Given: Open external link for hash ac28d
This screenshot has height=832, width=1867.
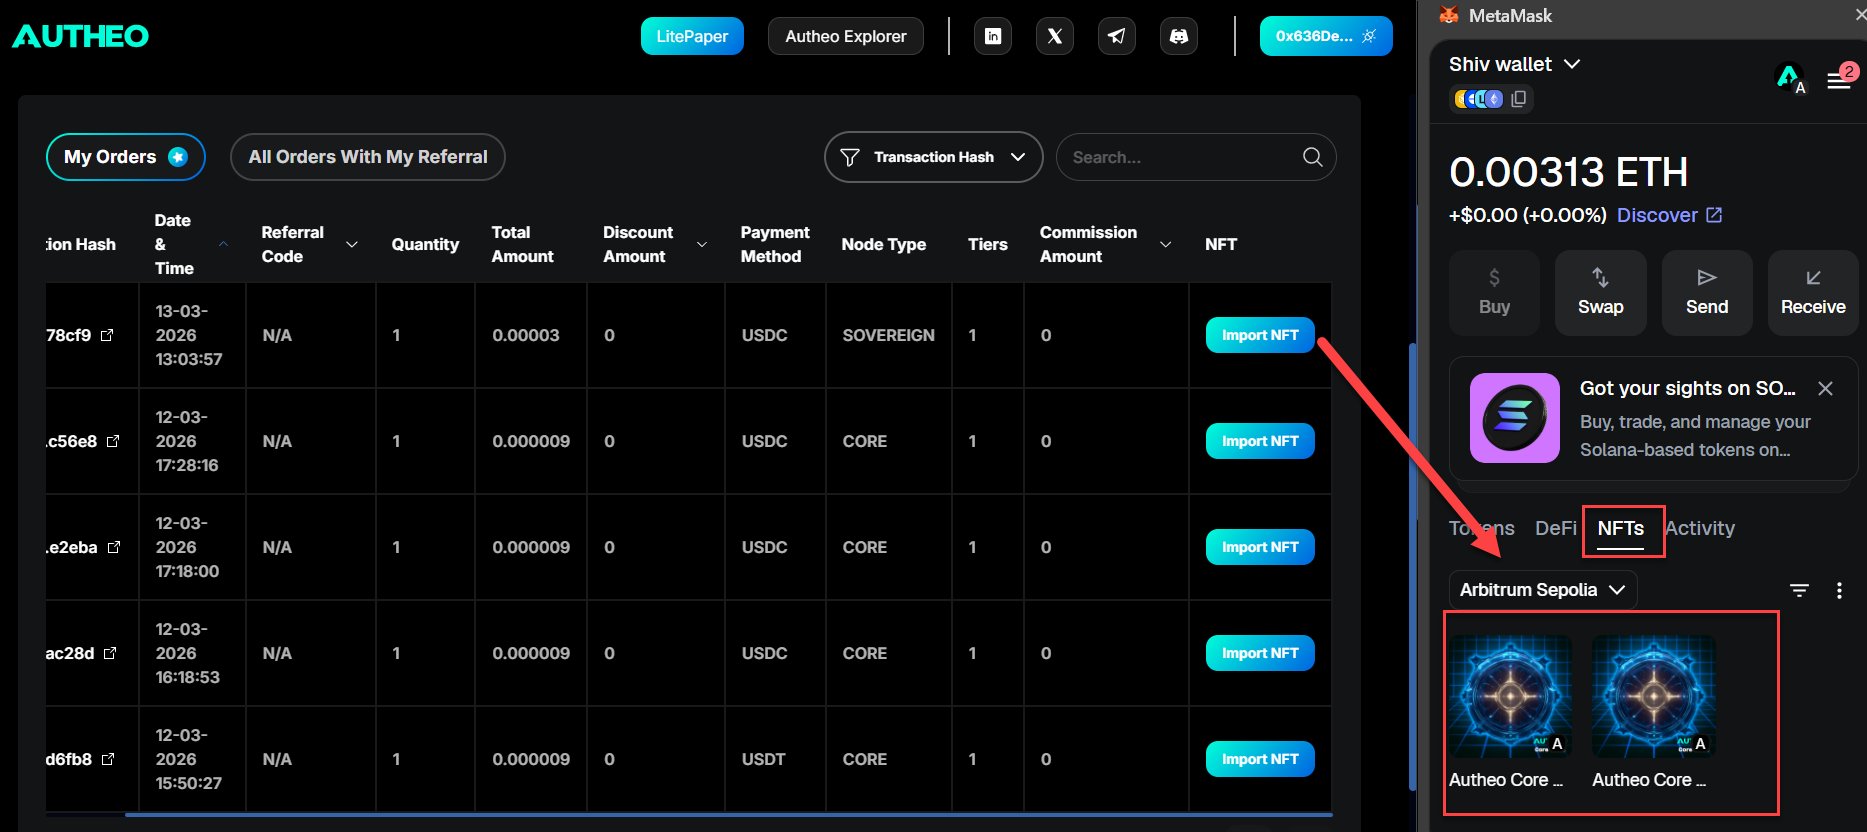Looking at the screenshot, I should coord(110,653).
